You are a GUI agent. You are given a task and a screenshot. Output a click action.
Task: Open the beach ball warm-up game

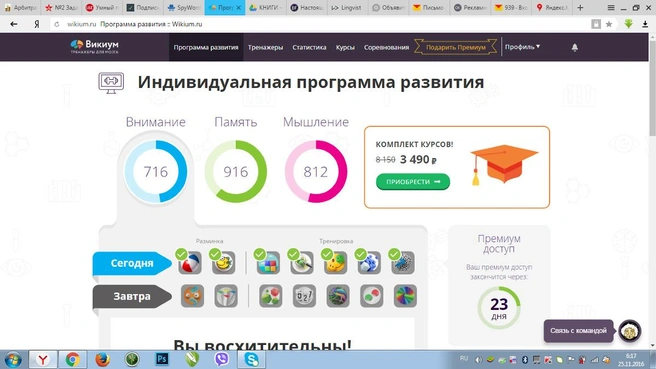point(190,263)
